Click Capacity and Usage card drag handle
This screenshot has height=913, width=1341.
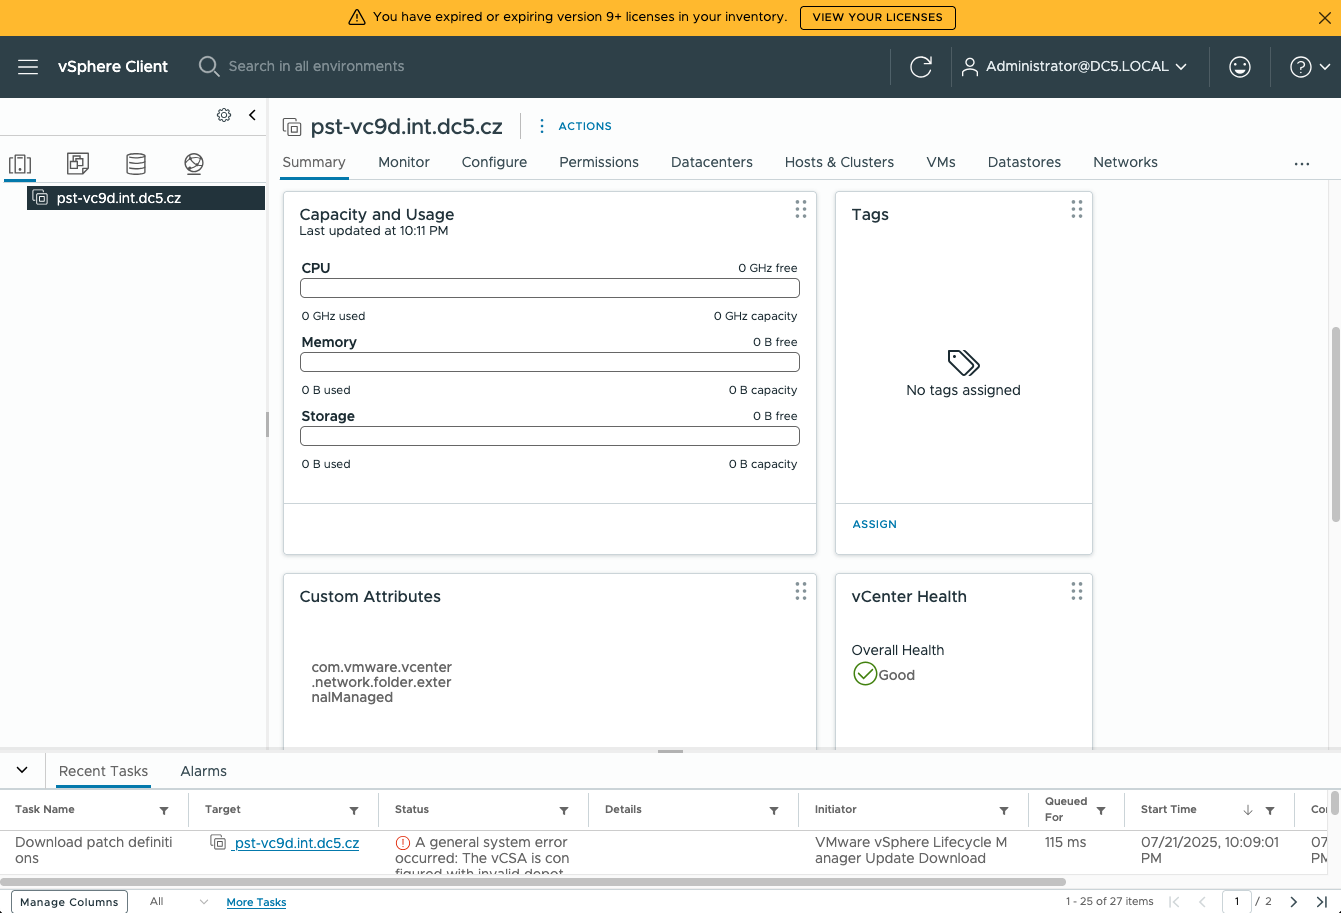[x=801, y=209]
